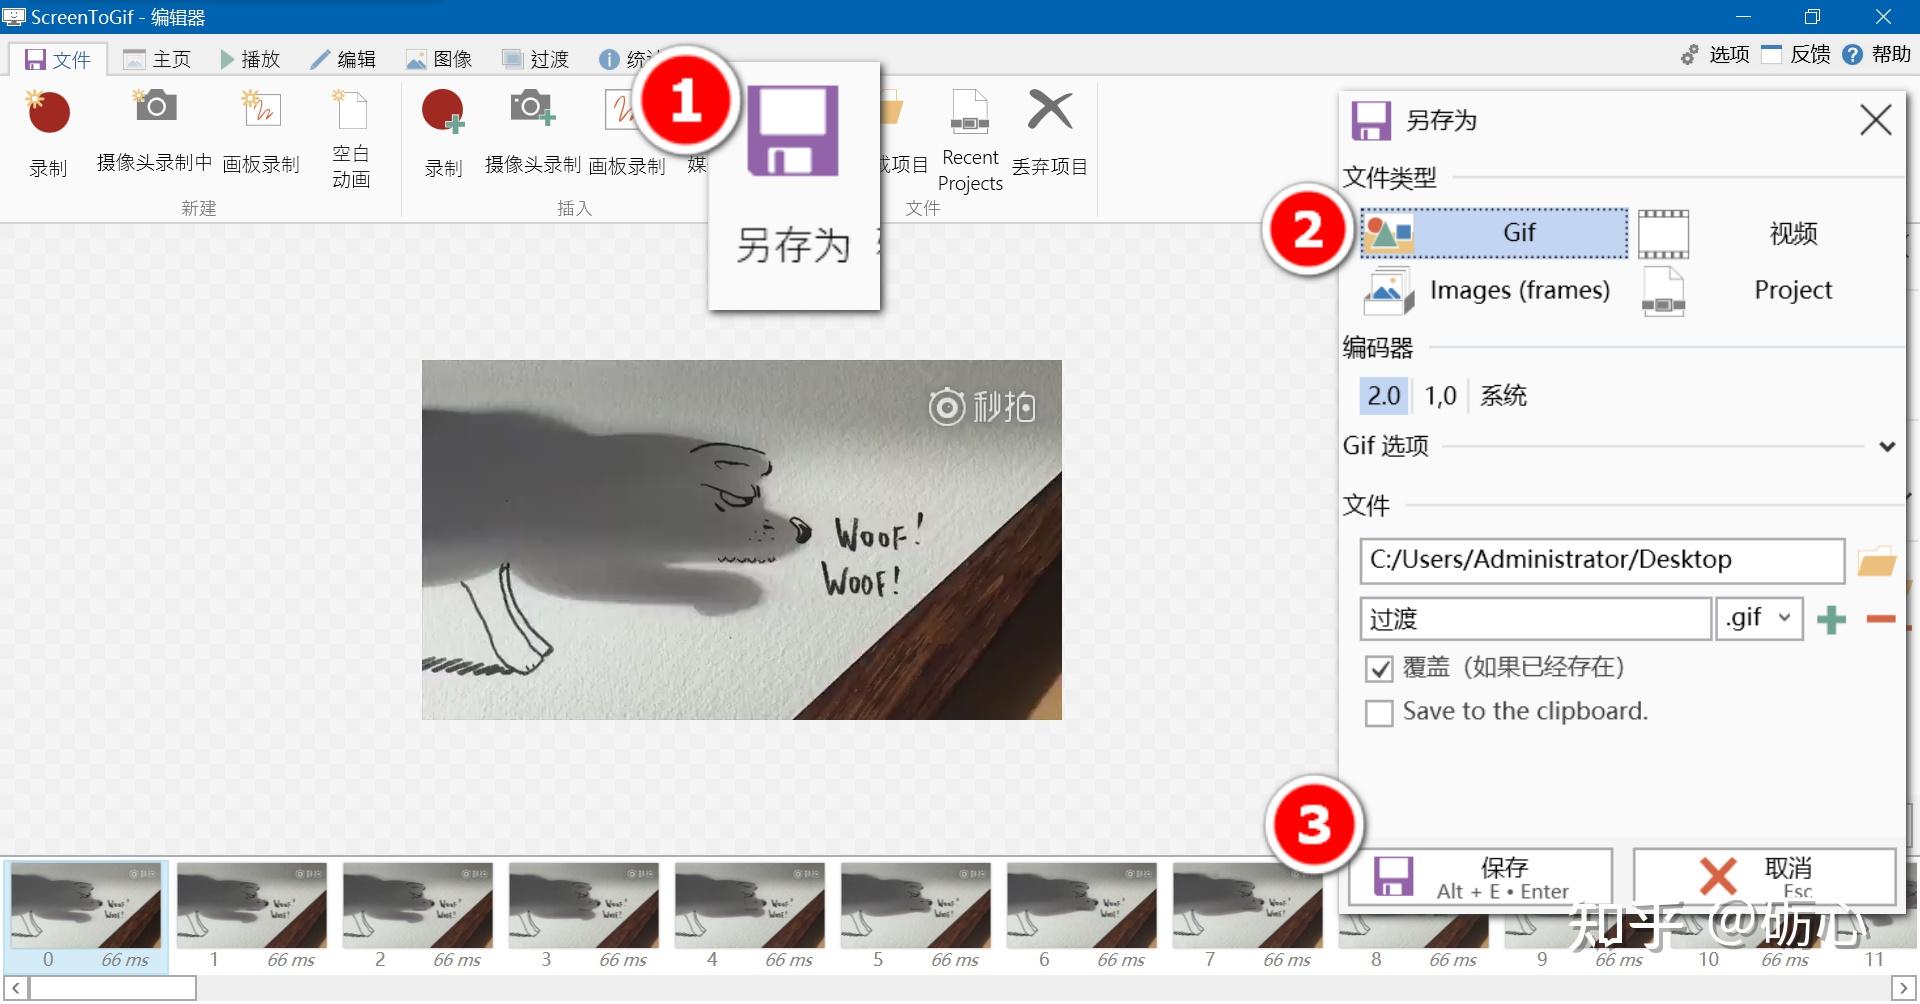Insert a new recording with the Insert group Record icon
The height and width of the screenshot is (1004, 1920).
click(443, 112)
